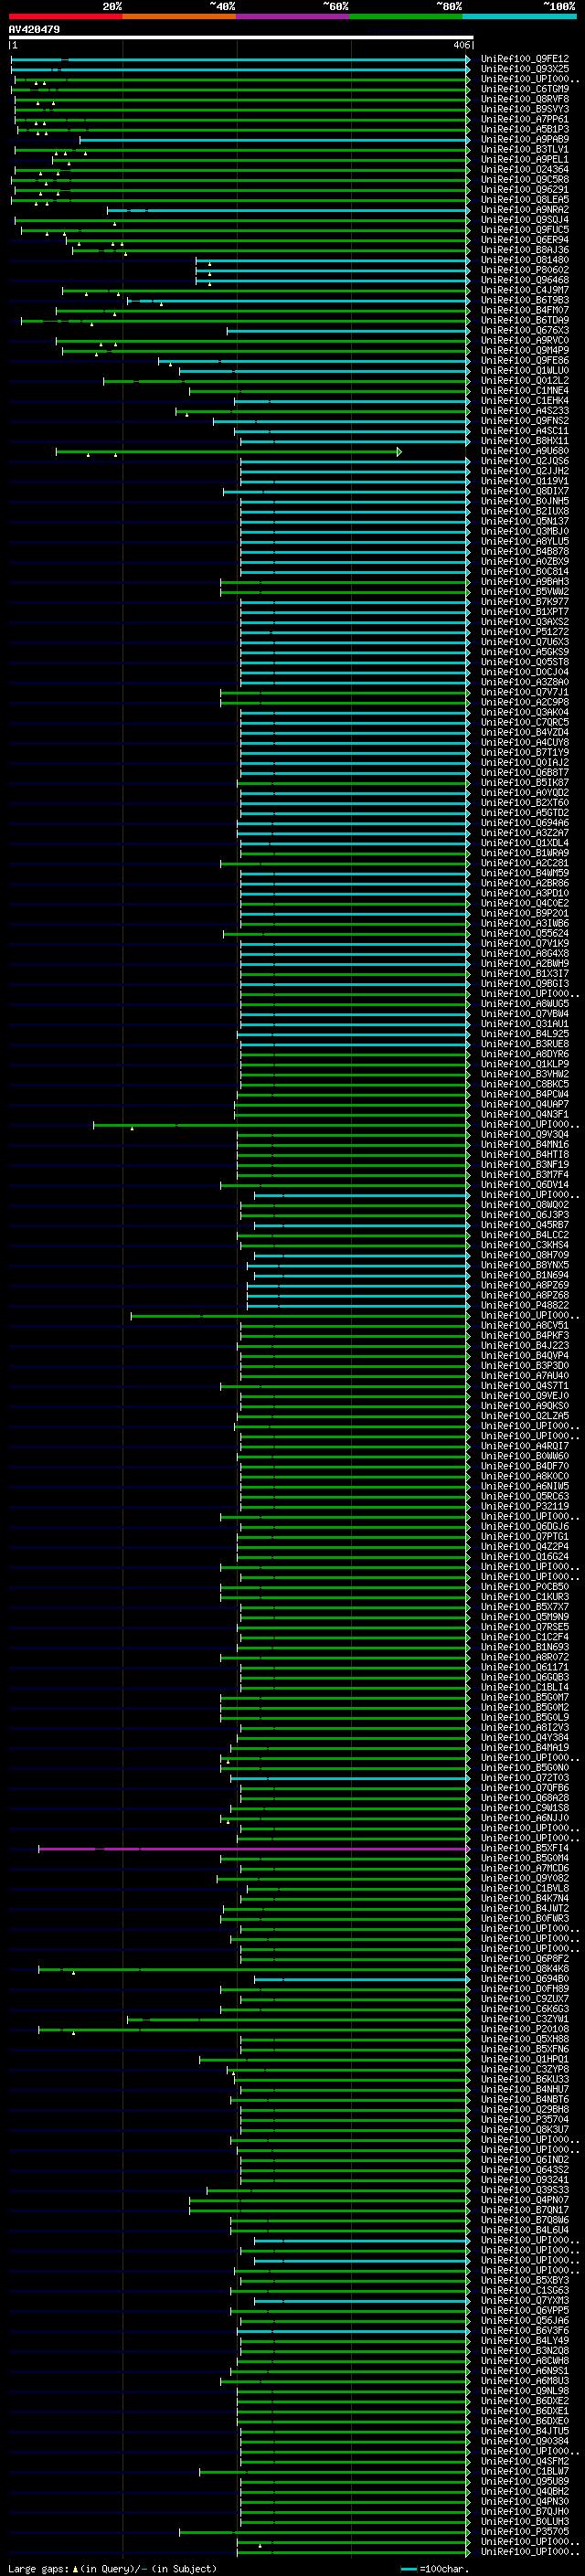Click the cyan alignment bar for UniRef100_Q676X3
Image resolution: width=585 pixels, height=2576 pixels.
tap(348, 331)
